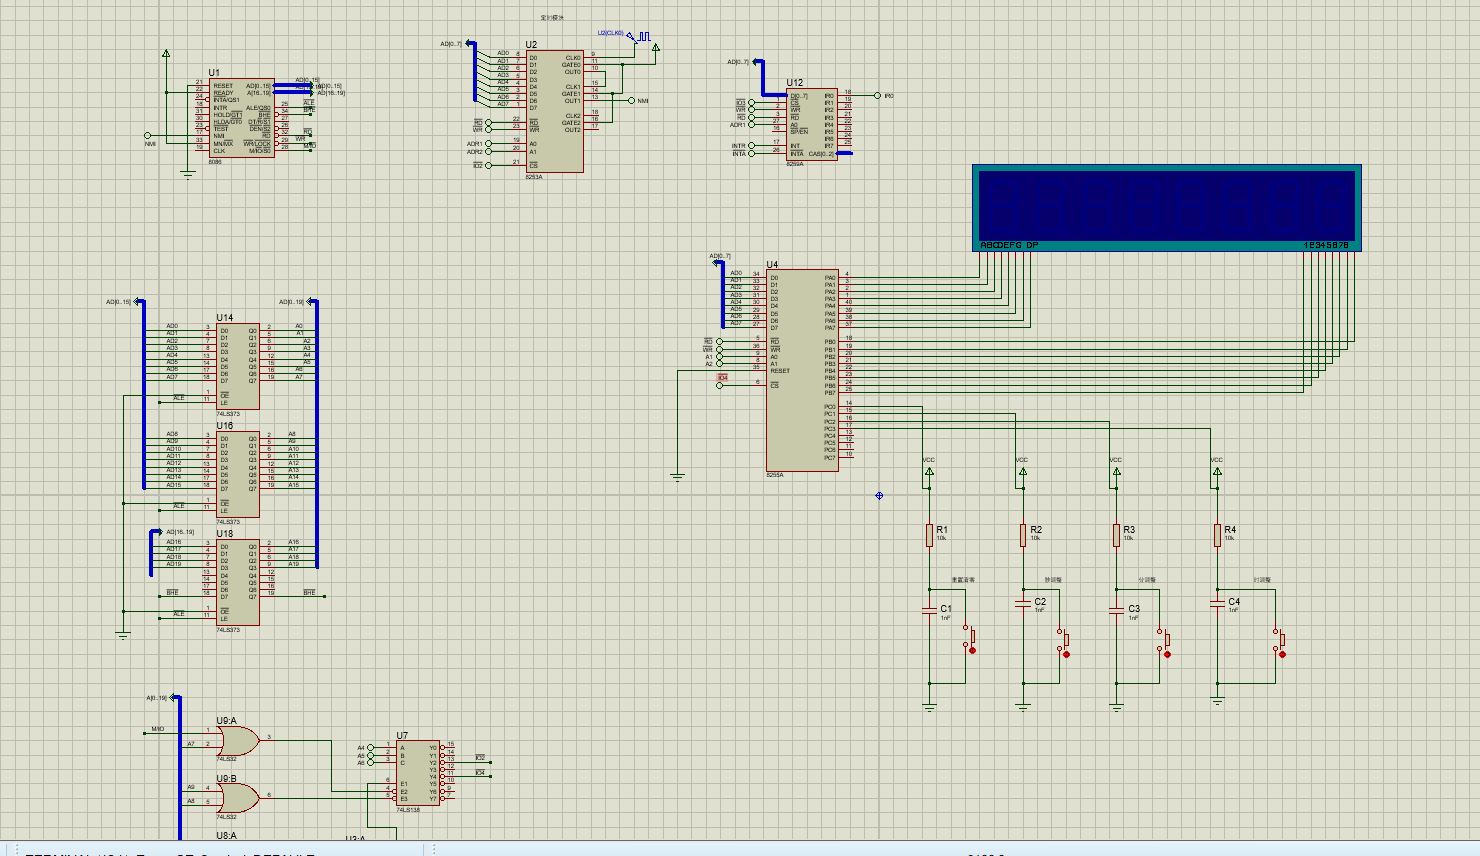Select the U16 74LS373 latch

239,474
